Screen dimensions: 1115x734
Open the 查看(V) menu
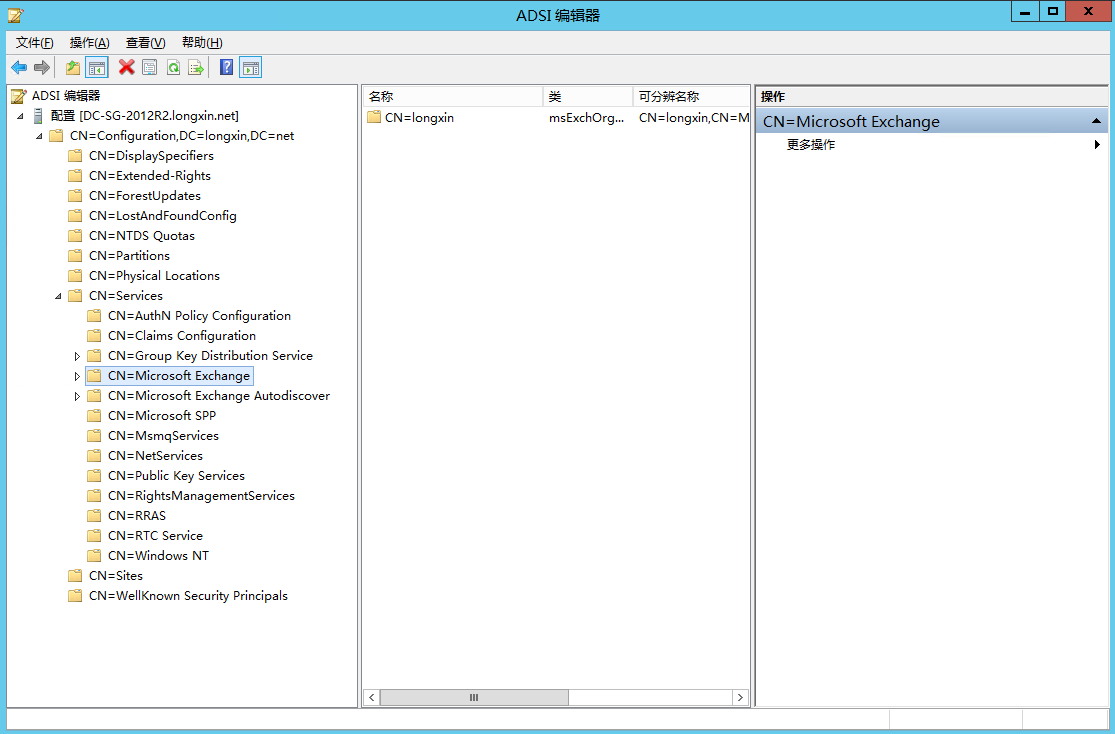point(143,42)
